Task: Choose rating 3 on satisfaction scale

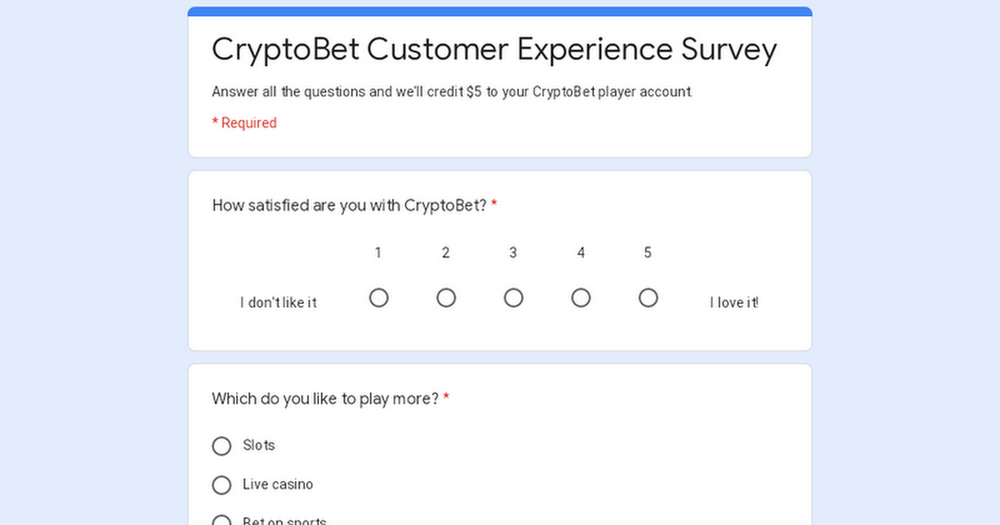Action: click(x=513, y=298)
